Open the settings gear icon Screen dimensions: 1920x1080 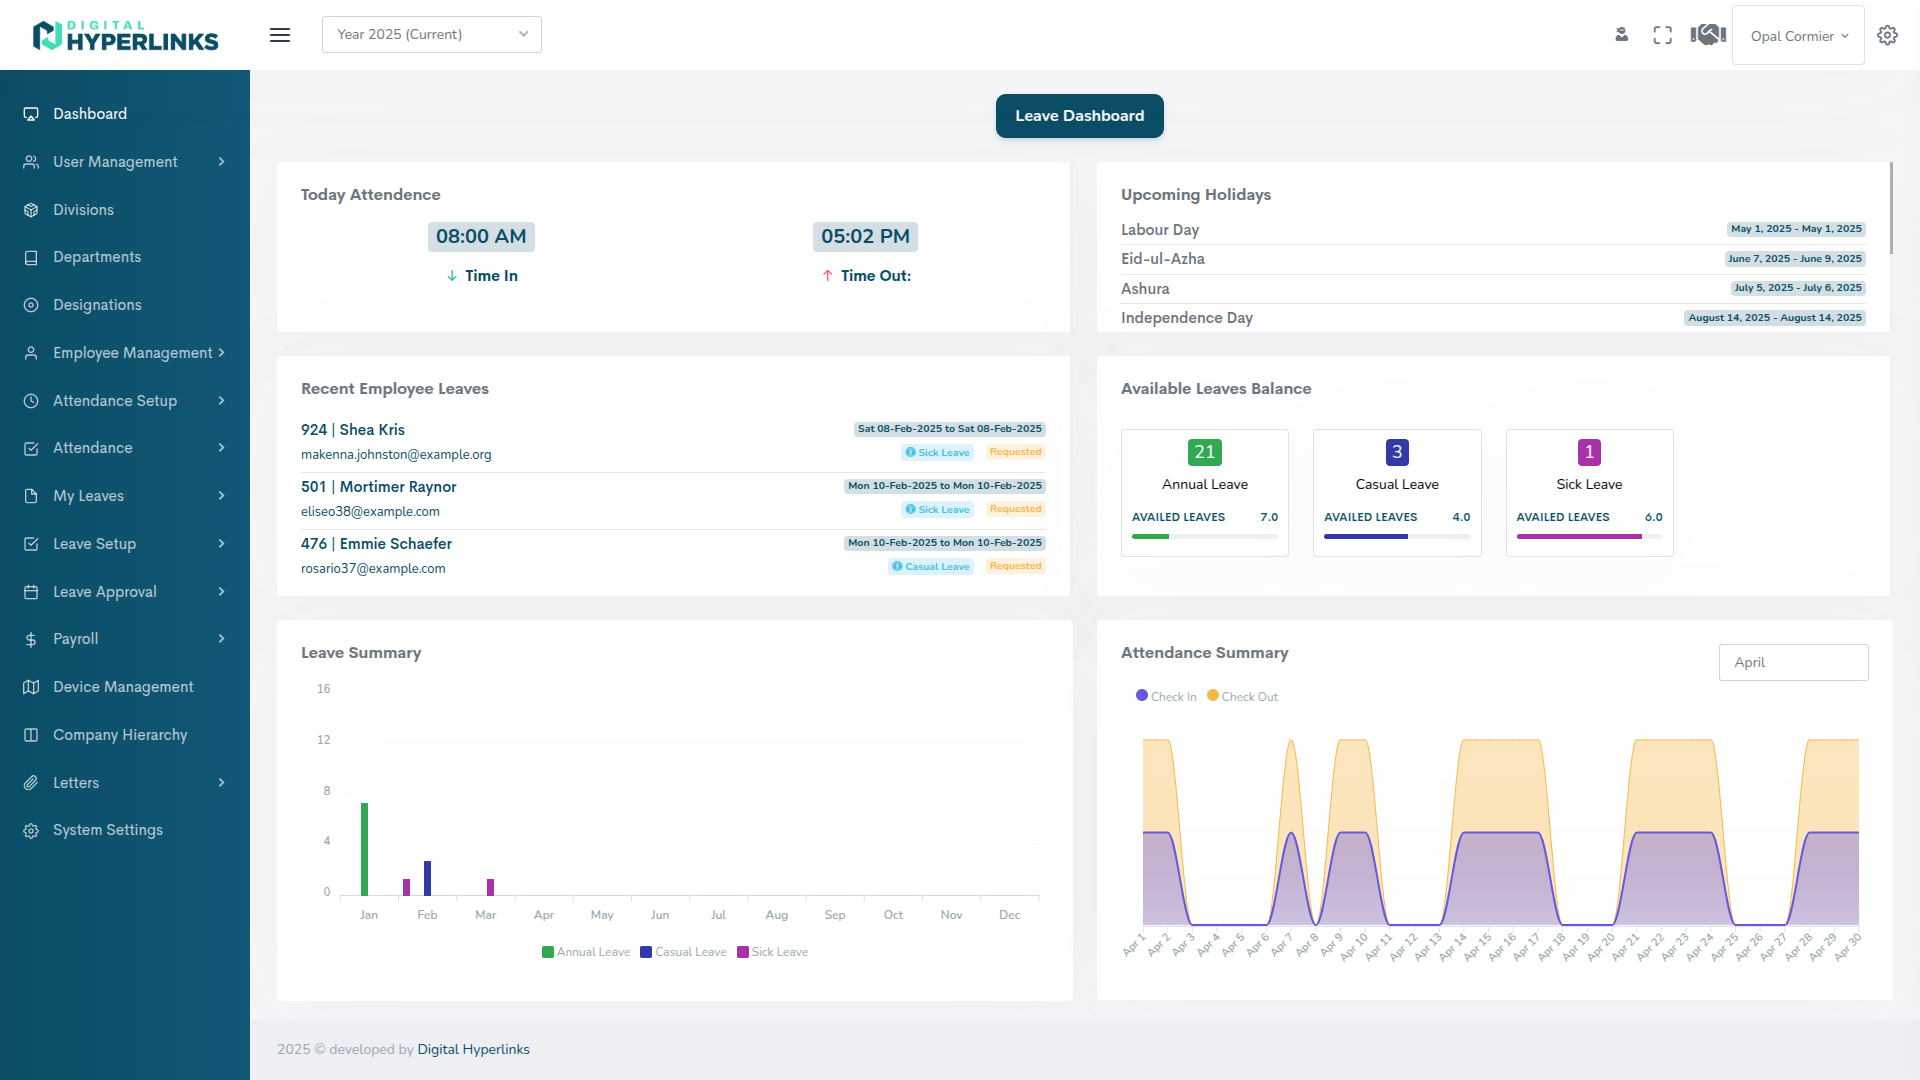coord(1887,35)
